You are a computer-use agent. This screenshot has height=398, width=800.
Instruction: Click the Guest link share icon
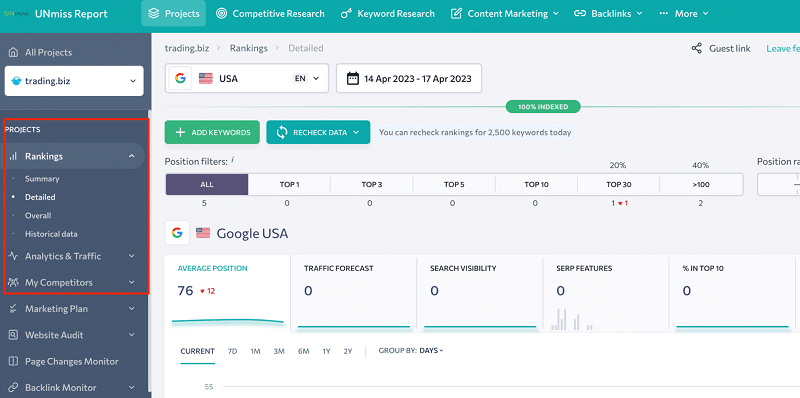(696, 48)
